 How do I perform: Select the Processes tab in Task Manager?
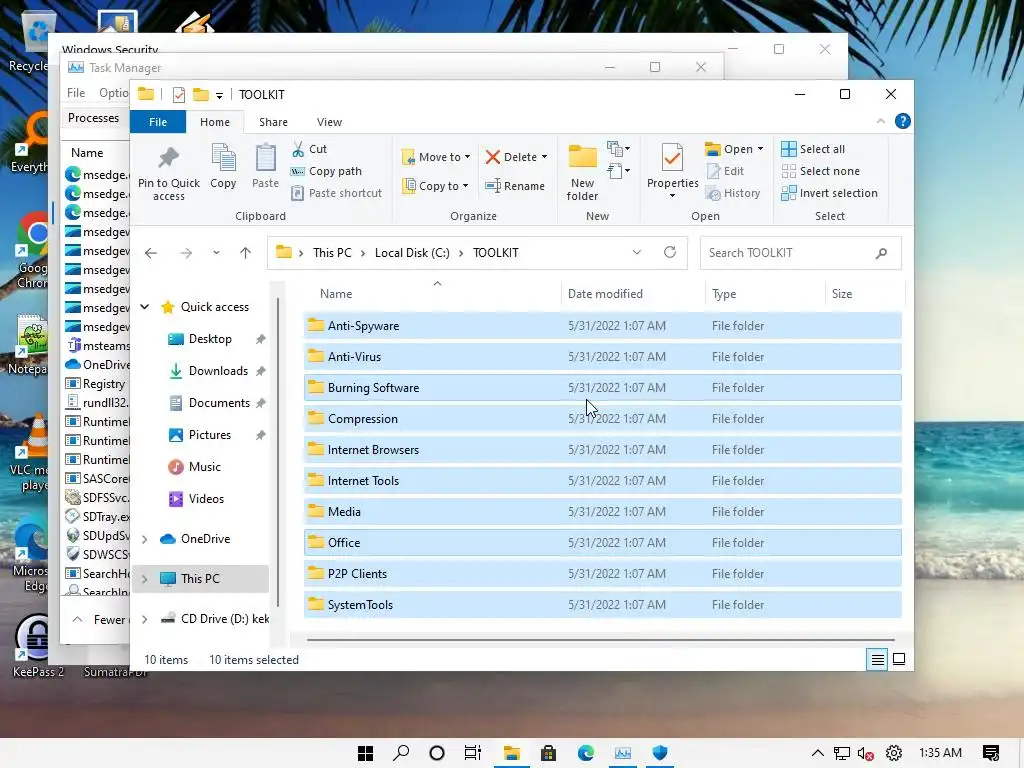point(93,118)
